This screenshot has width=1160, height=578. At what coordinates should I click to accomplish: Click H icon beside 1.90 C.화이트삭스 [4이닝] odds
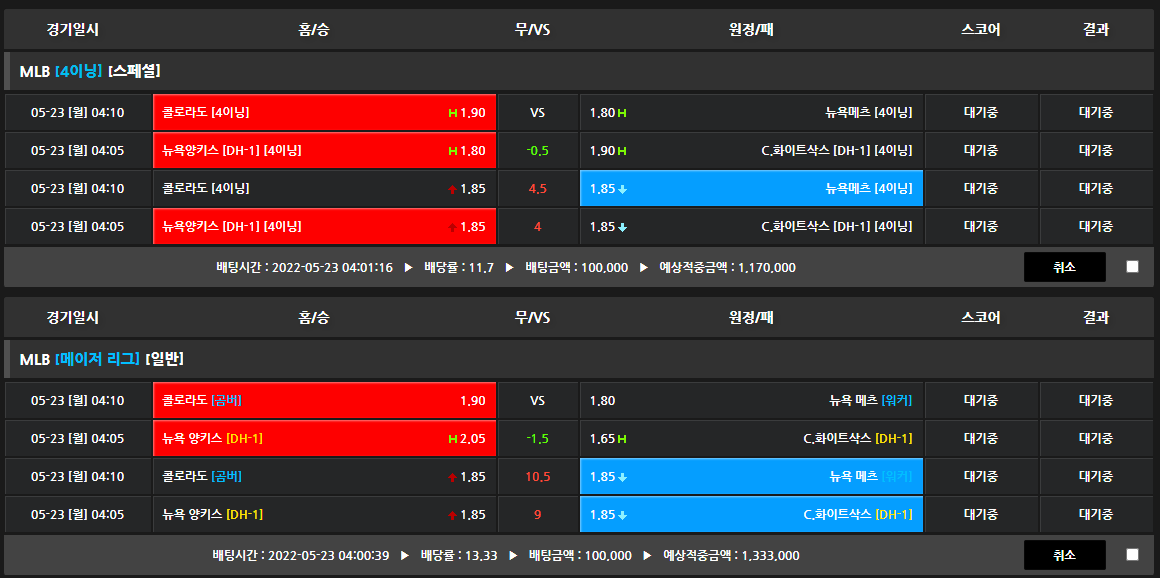(x=622, y=151)
